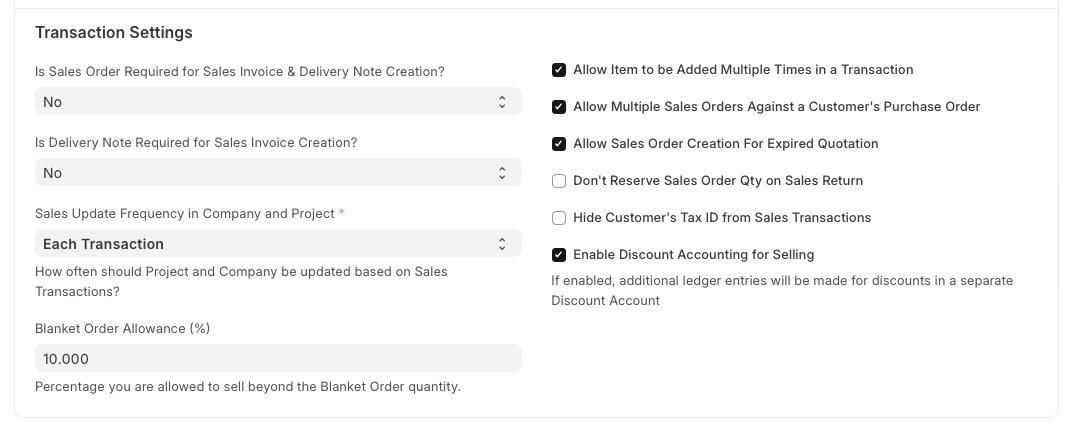
Task: Click the Blanket Order Allowance (%) label
Action: (x=122, y=328)
